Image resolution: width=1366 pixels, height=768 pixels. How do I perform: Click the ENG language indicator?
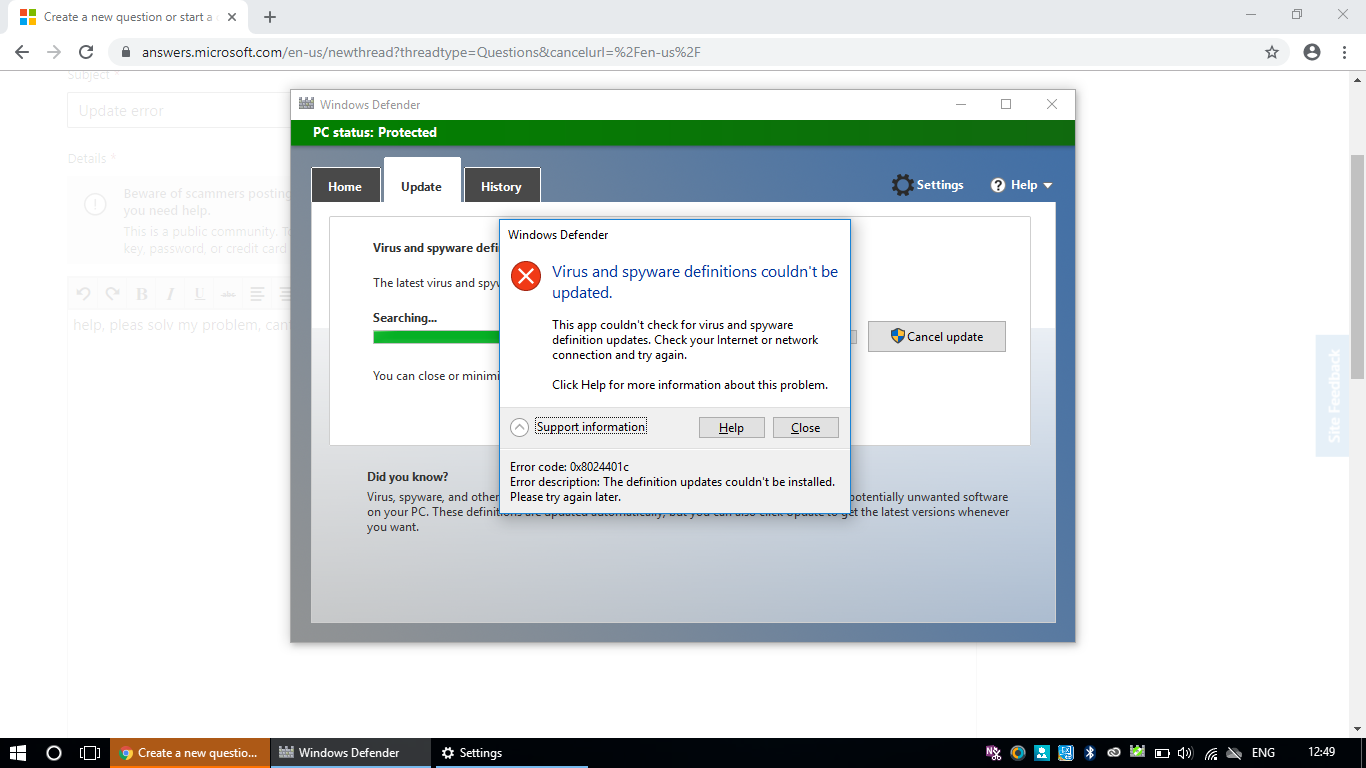coord(1263,753)
